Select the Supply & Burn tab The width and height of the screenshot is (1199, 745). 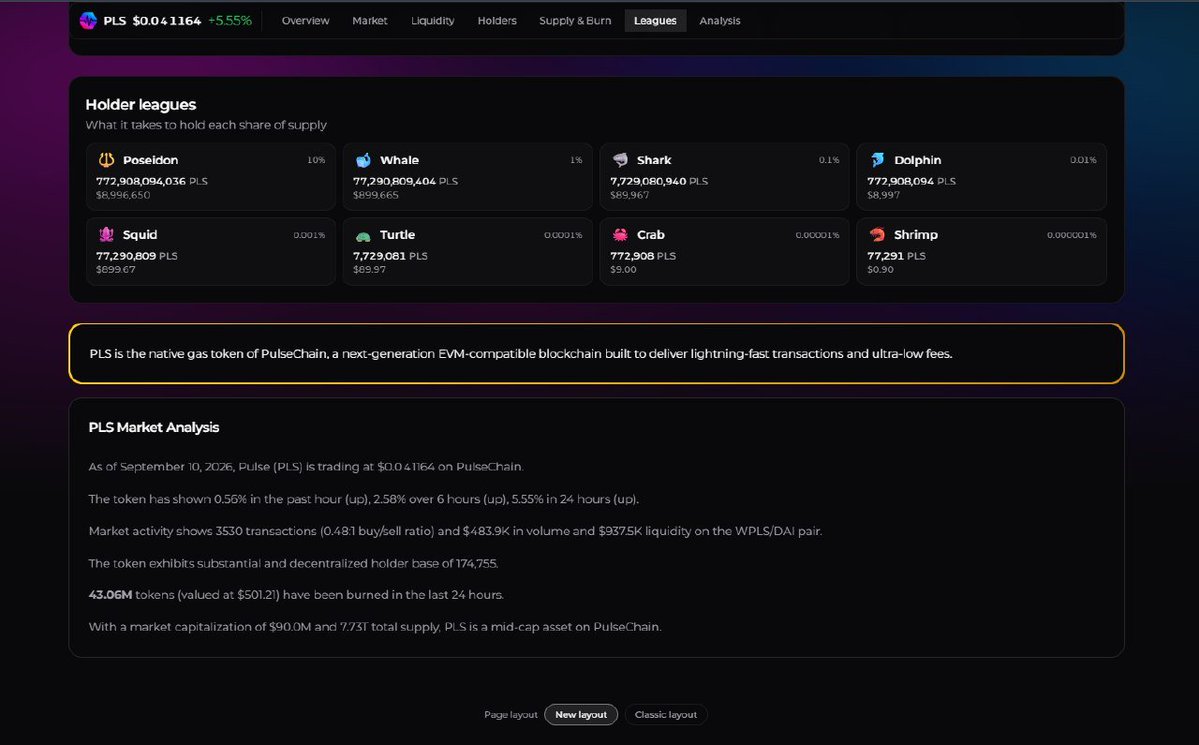(575, 21)
